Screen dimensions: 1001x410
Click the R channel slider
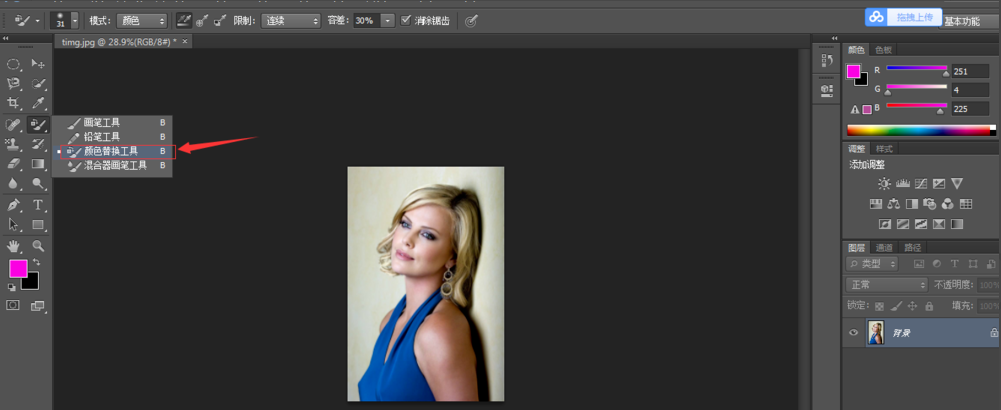pyautogui.click(x=916, y=68)
